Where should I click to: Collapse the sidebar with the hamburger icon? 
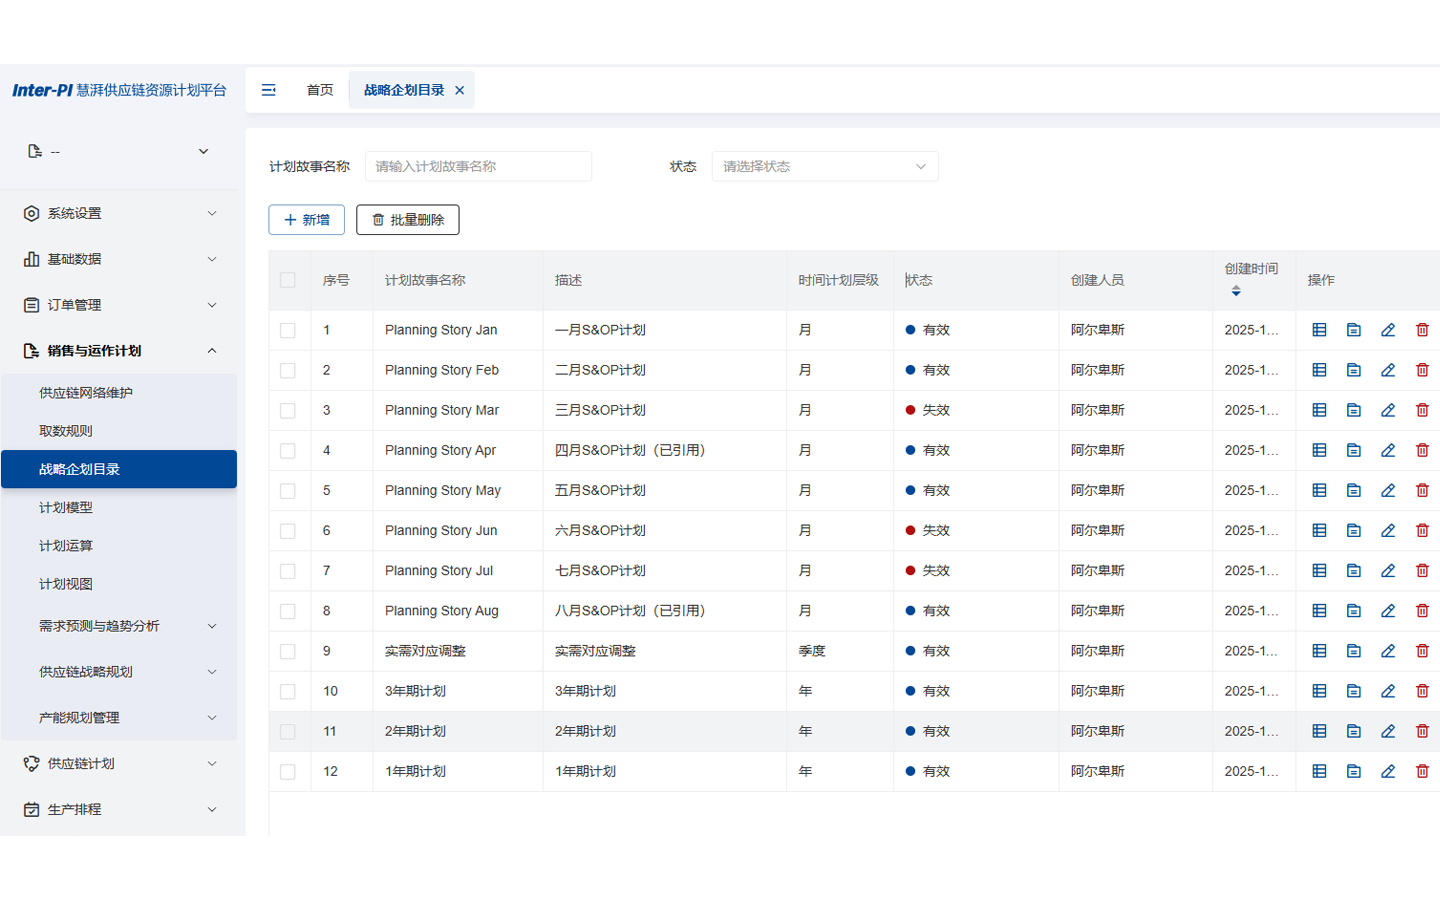click(268, 89)
